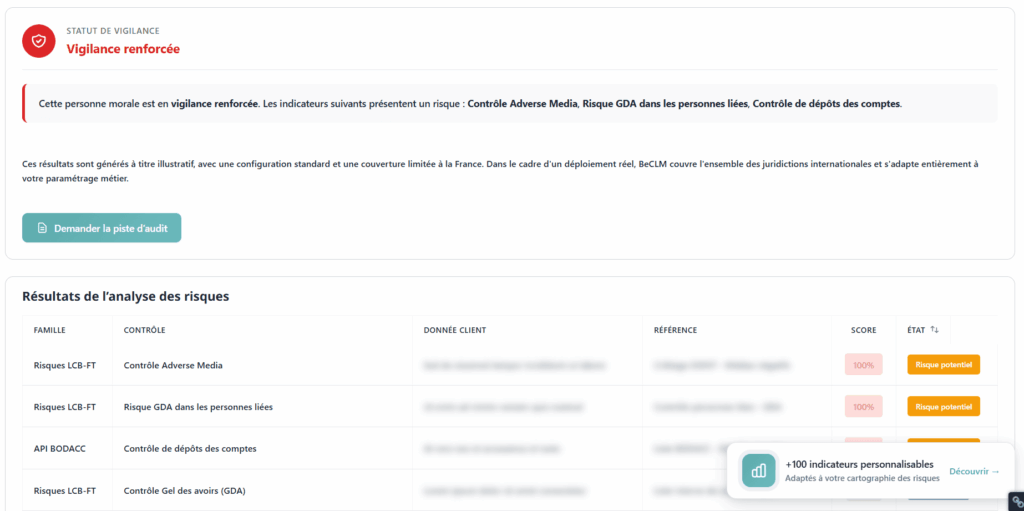Click the 100% score for Risque GDA row
This screenshot has width=1024, height=511.
[863, 407]
